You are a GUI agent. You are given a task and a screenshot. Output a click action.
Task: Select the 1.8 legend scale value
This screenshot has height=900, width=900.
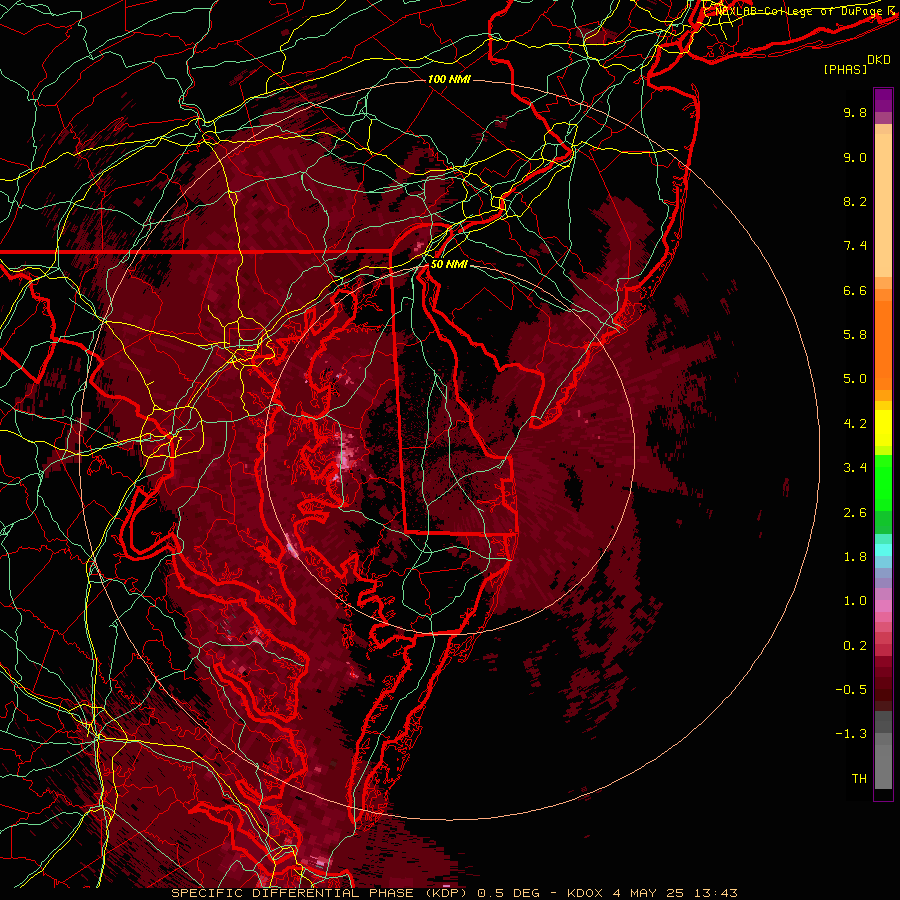tap(855, 557)
